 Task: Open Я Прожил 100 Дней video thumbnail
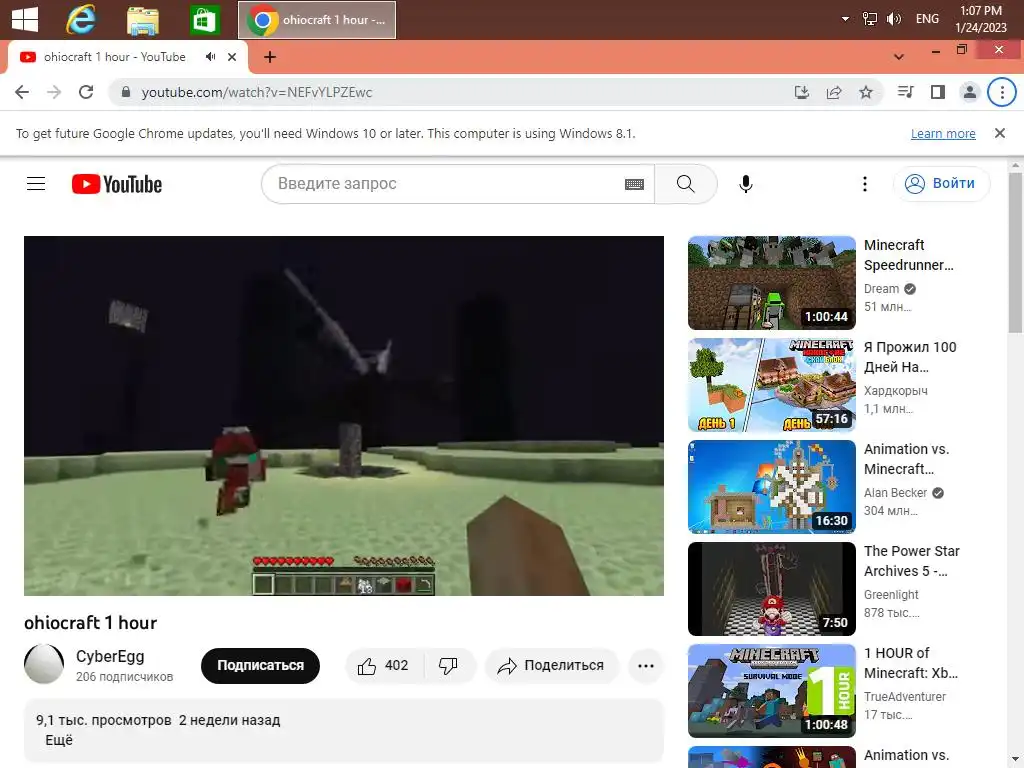771,385
